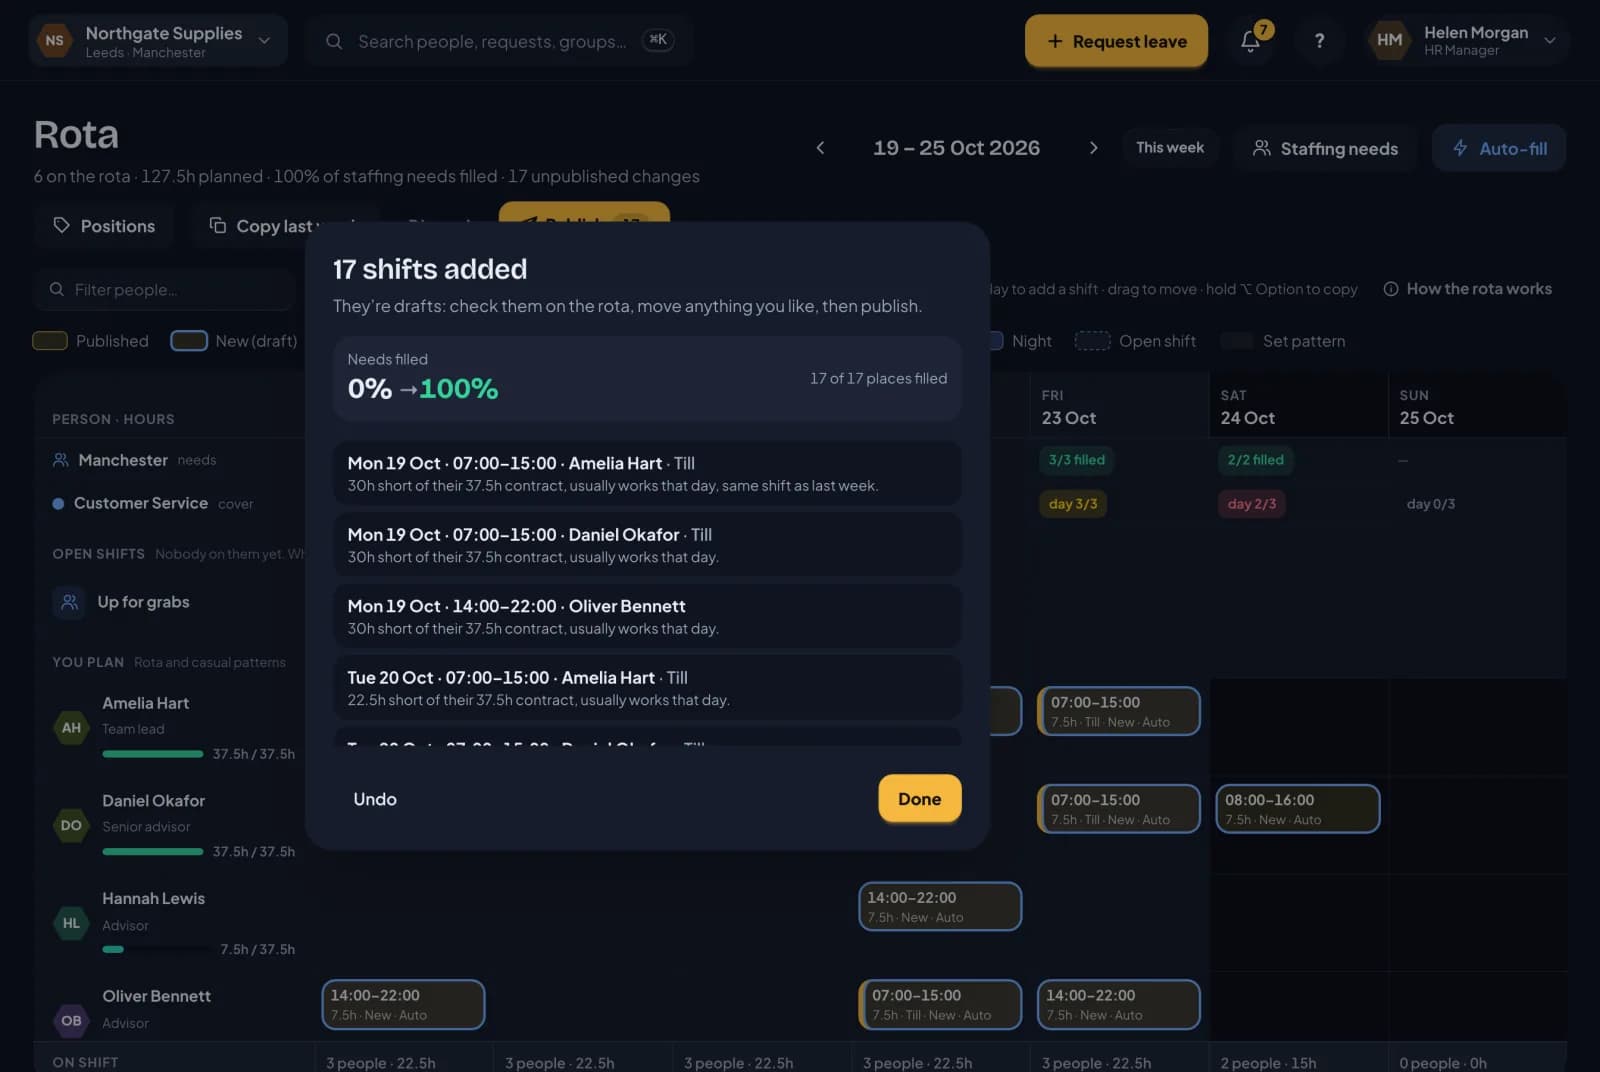Undo the 17 added shifts
The image size is (1600, 1072).
(x=375, y=799)
